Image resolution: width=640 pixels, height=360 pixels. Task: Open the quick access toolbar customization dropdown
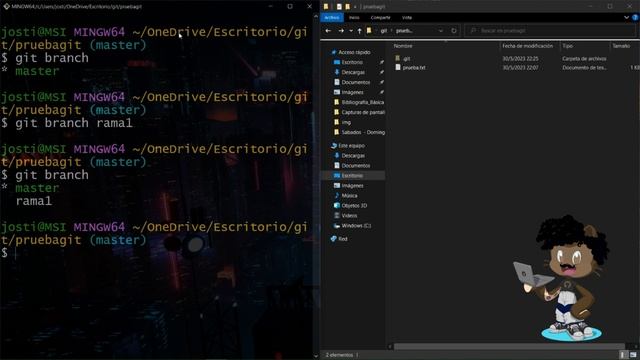[355, 7]
